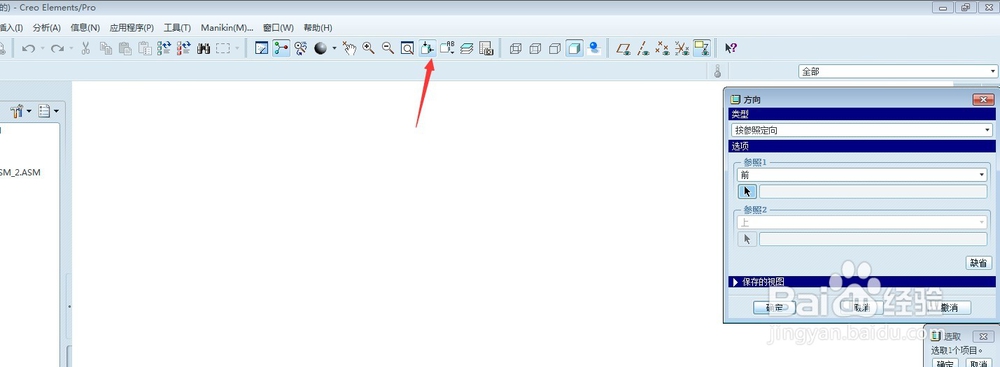
Task: Click the Layers stack icon
Action: [467, 49]
